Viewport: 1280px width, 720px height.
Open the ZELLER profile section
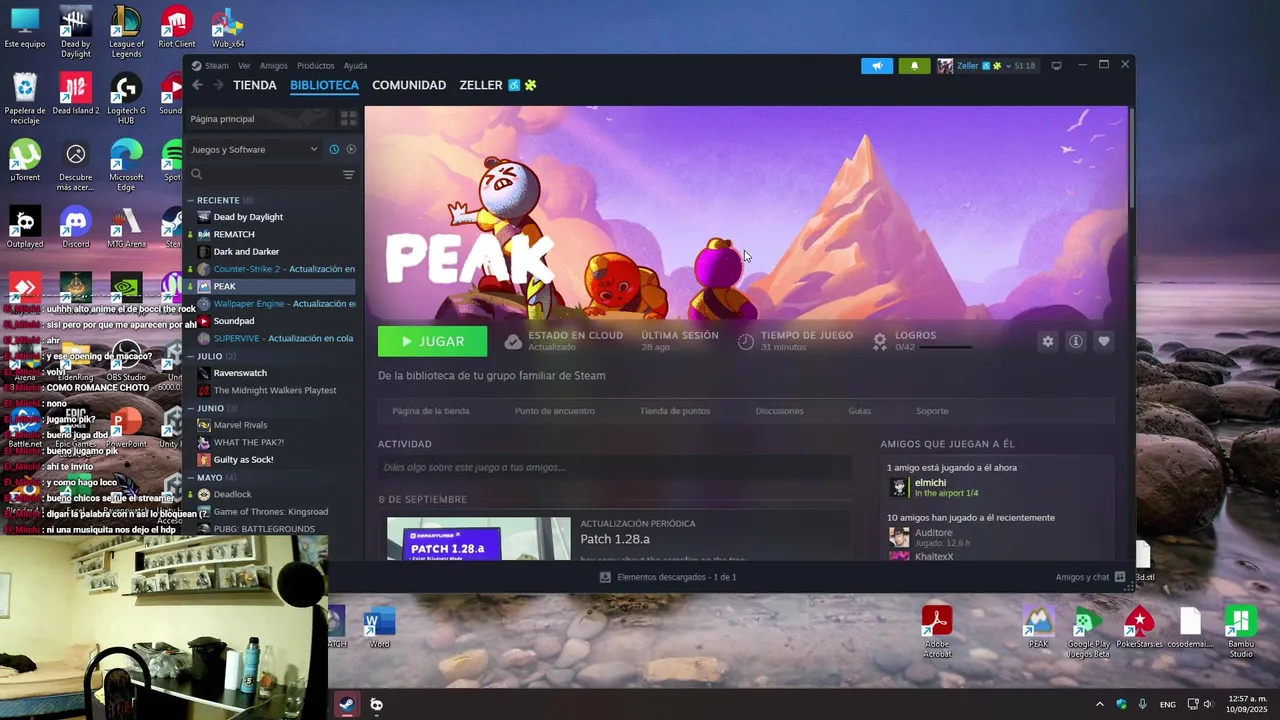point(481,86)
